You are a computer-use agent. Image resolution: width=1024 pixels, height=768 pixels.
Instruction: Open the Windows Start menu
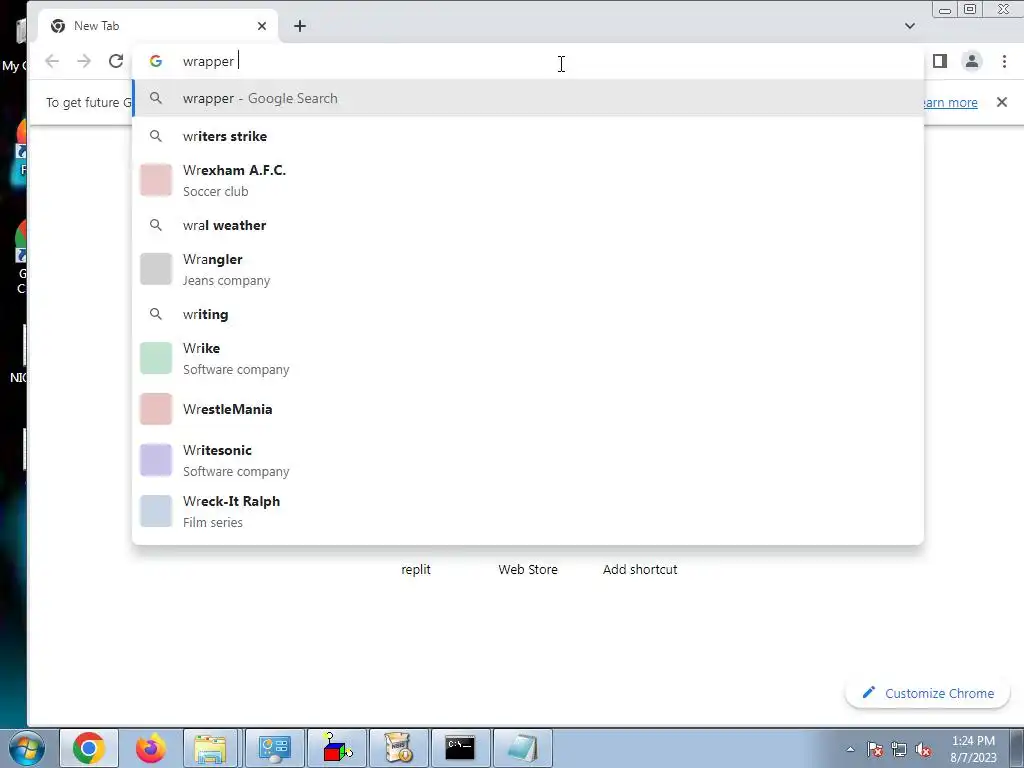click(27, 748)
